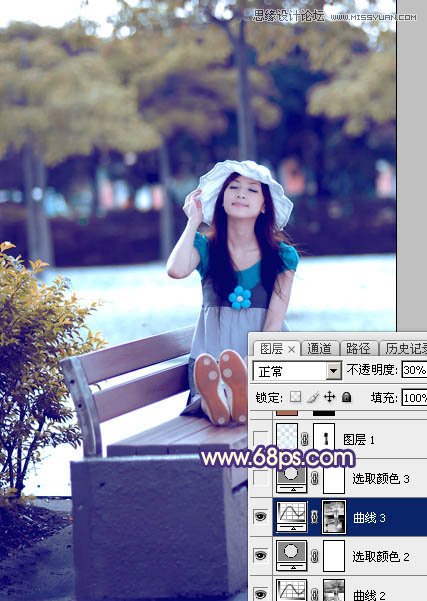The image size is (427, 601).
Task: Open the 路径 (Paths) tab
Action: tap(358, 348)
